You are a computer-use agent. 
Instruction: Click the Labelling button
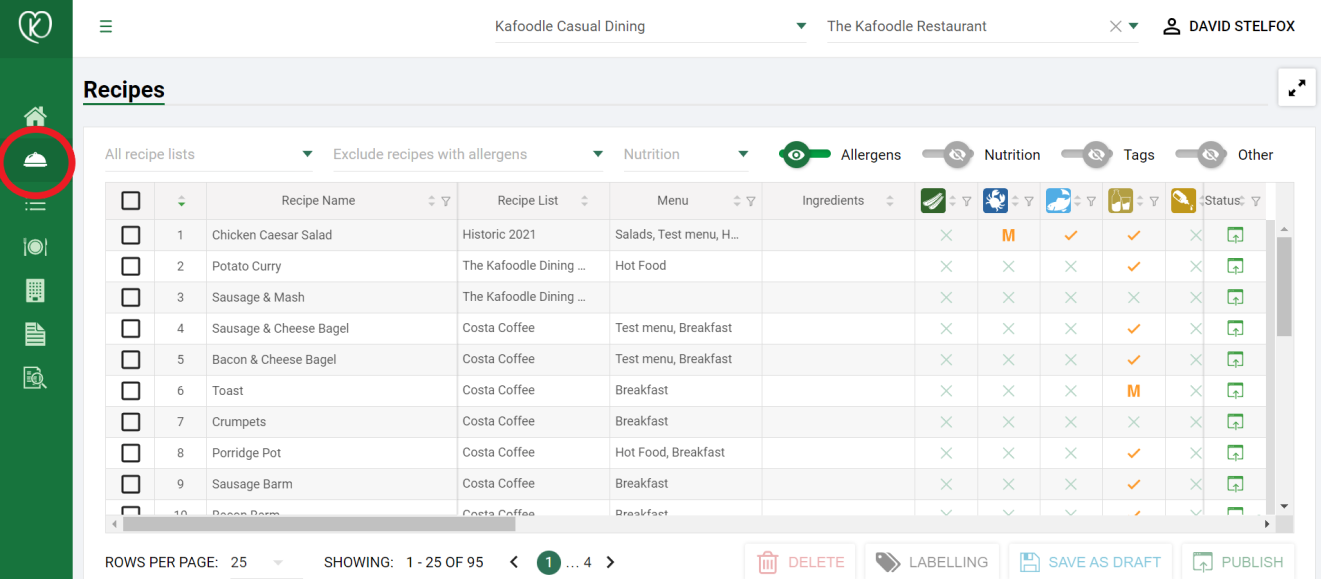[932, 562]
